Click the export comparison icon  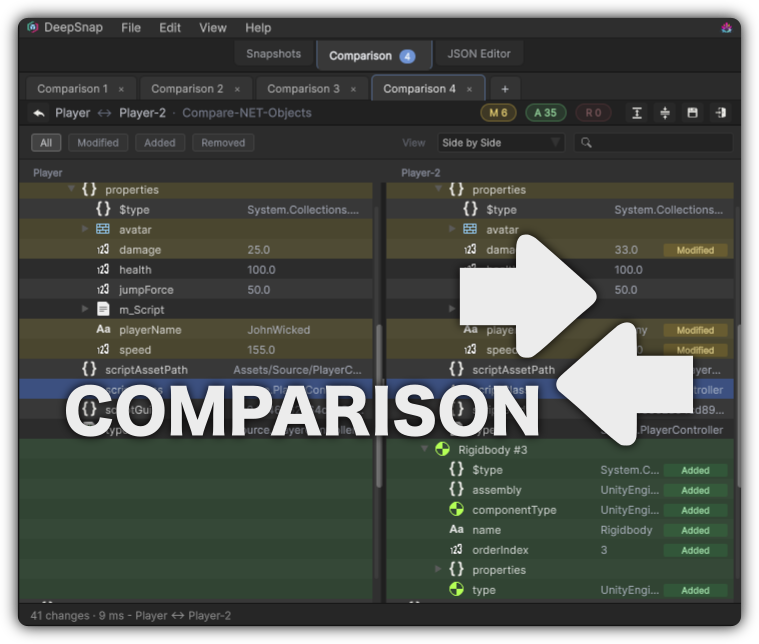tap(721, 113)
